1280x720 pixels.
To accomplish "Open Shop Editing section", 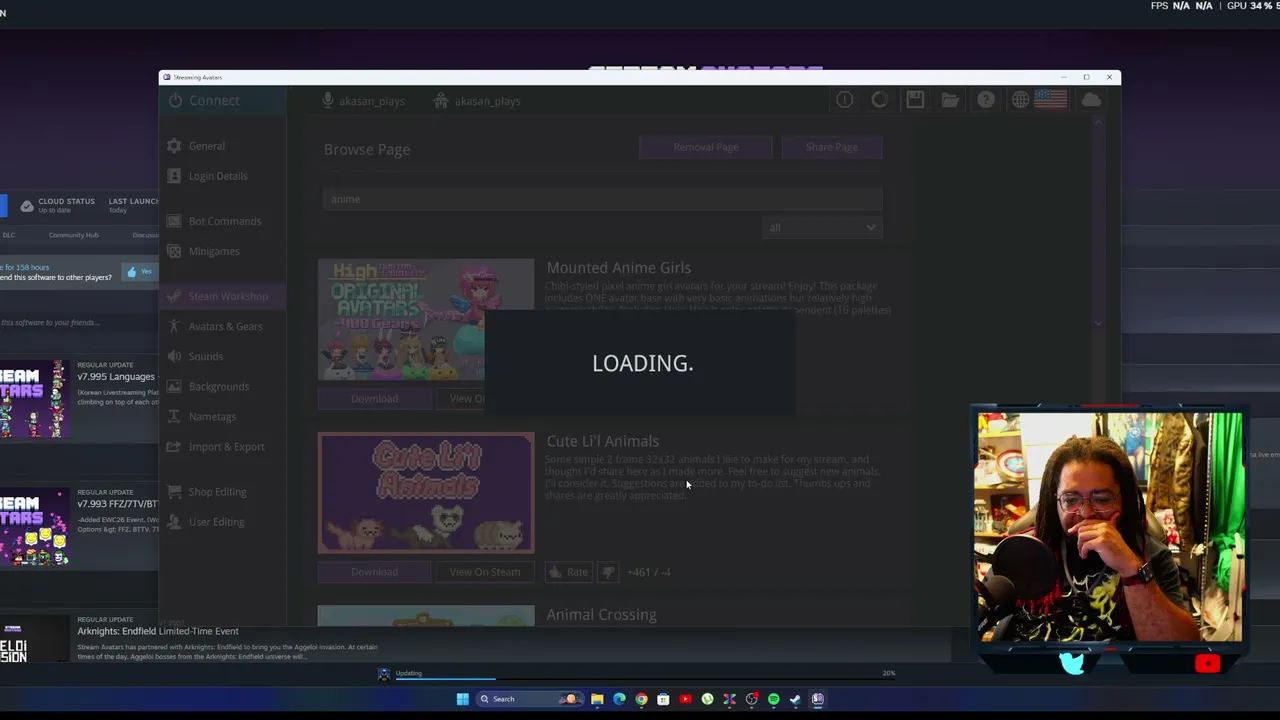I will point(217,491).
